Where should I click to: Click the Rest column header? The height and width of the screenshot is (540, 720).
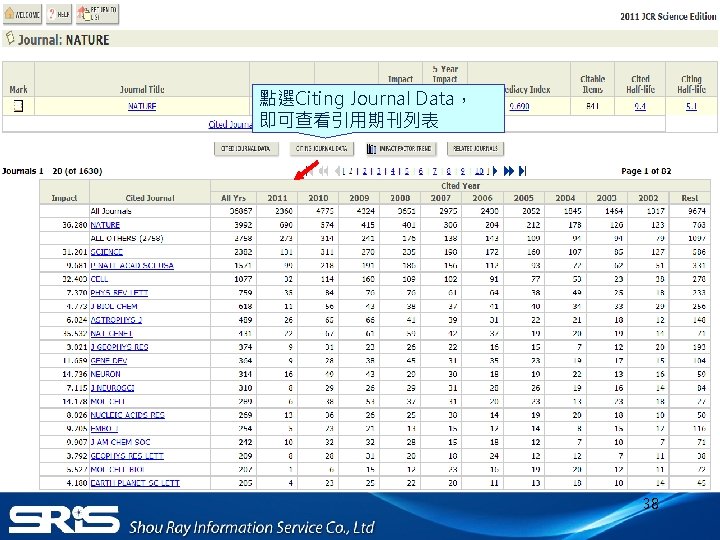click(689, 198)
